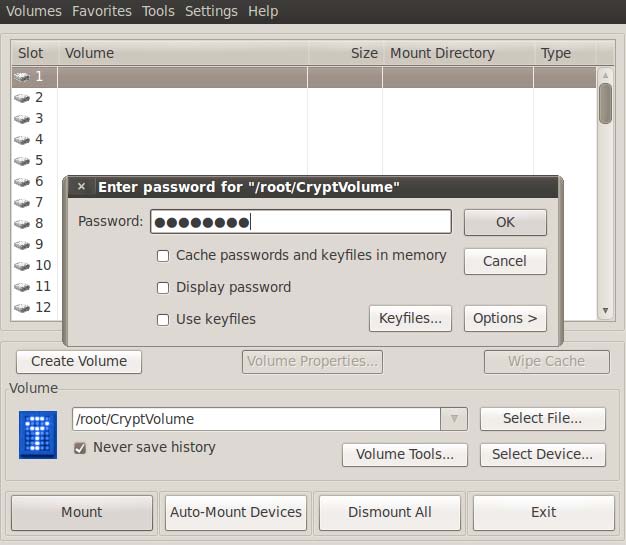
Task: Click the Mount button
Action: (x=81, y=512)
